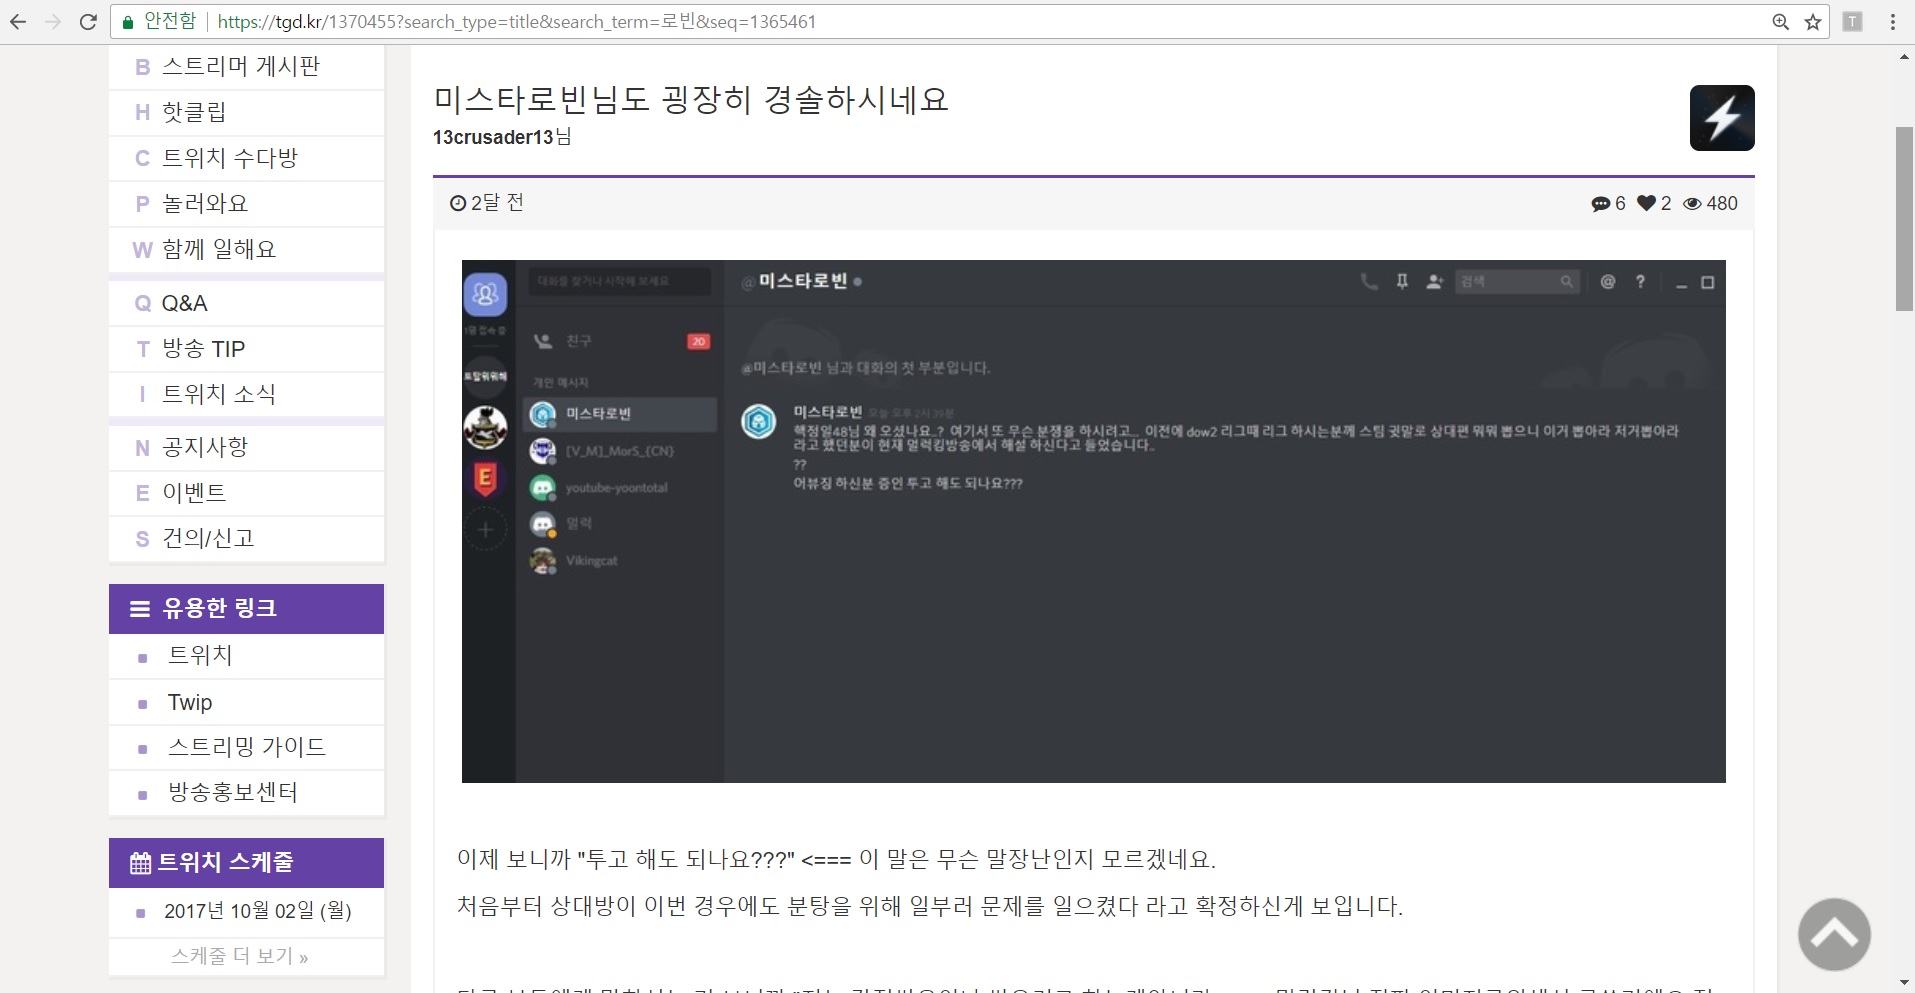
Task: Go to the 핫클립 board
Action: 246,113
